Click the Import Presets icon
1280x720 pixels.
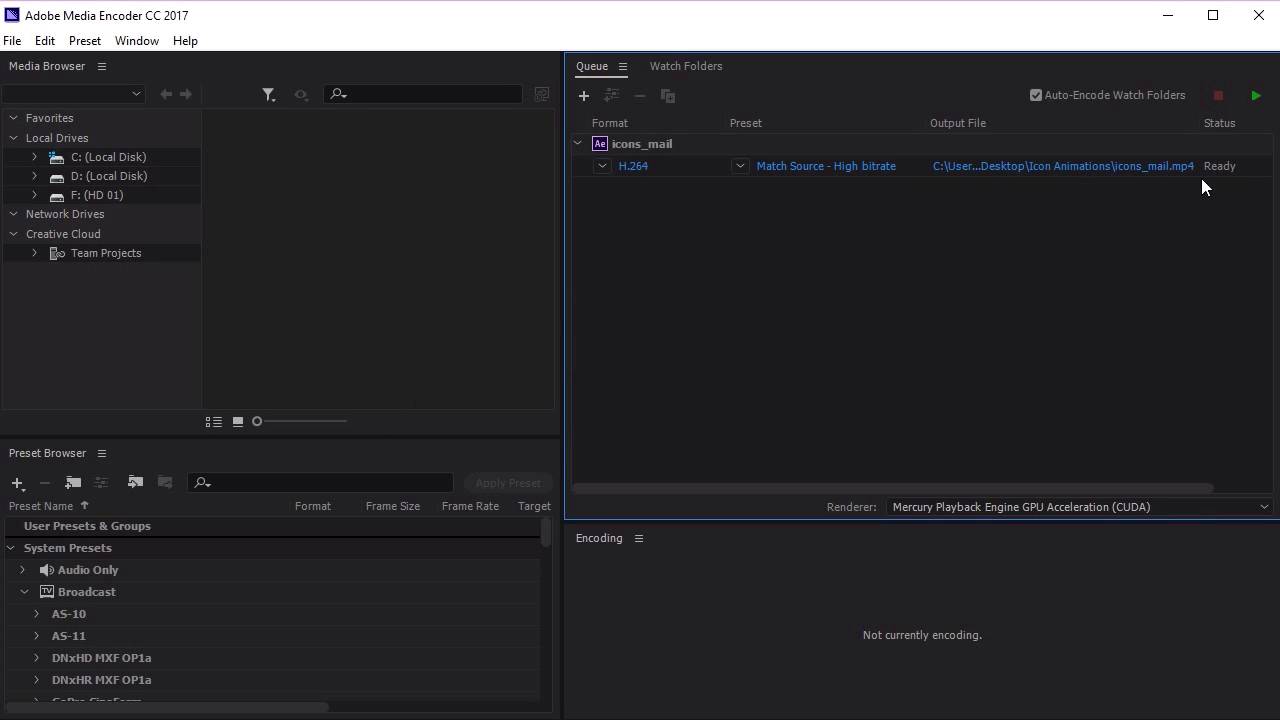tap(135, 483)
